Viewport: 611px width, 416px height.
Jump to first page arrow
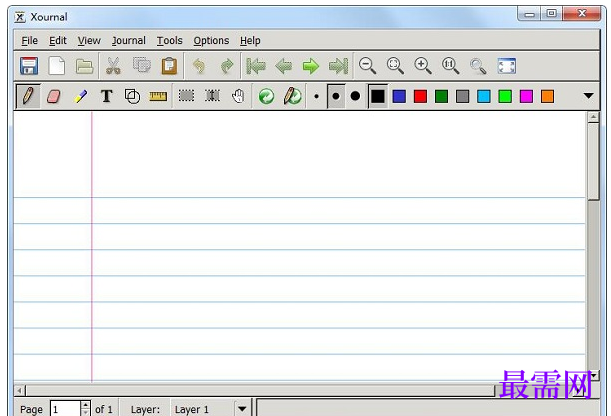tap(256, 66)
